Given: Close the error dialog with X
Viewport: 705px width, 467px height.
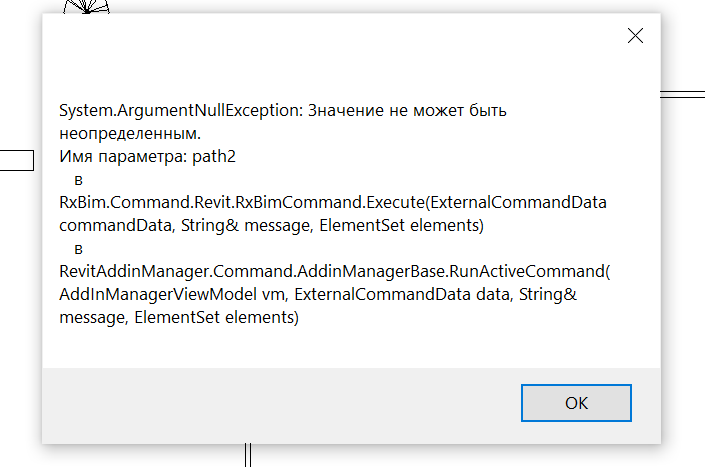Looking at the screenshot, I should tap(634, 36).
